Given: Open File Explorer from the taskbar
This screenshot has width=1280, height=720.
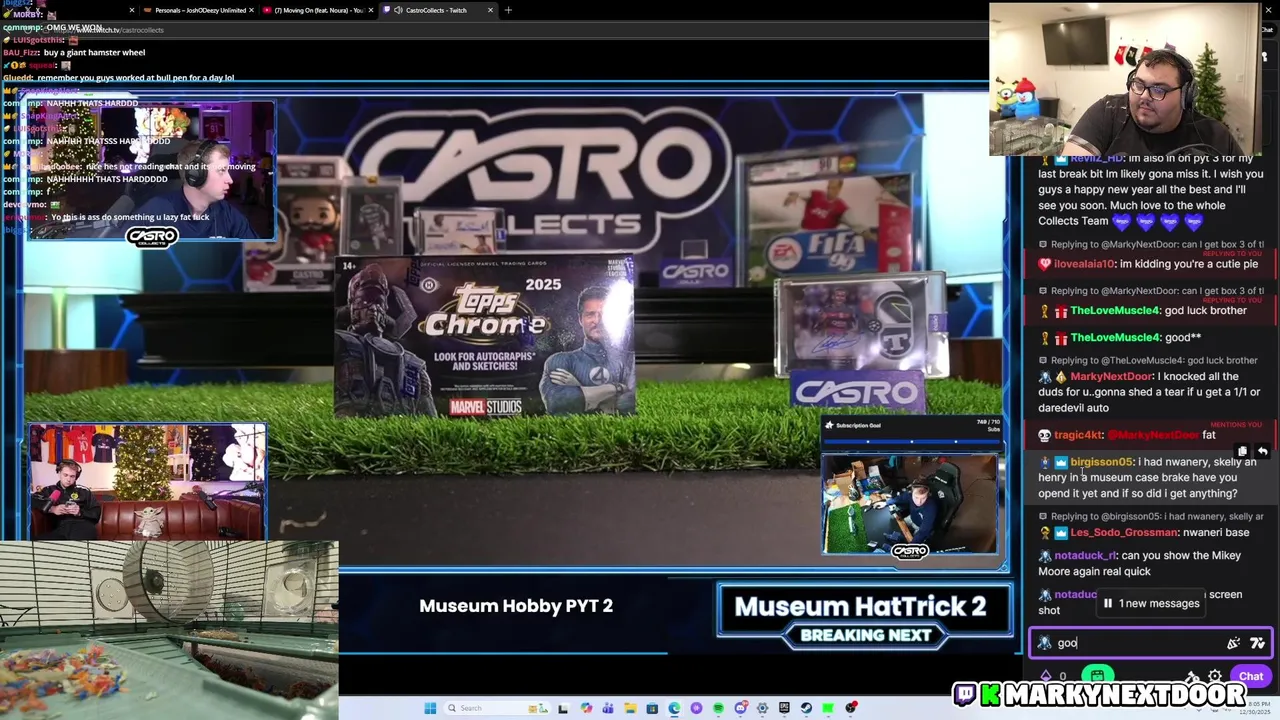Looking at the screenshot, I should pos(630,708).
